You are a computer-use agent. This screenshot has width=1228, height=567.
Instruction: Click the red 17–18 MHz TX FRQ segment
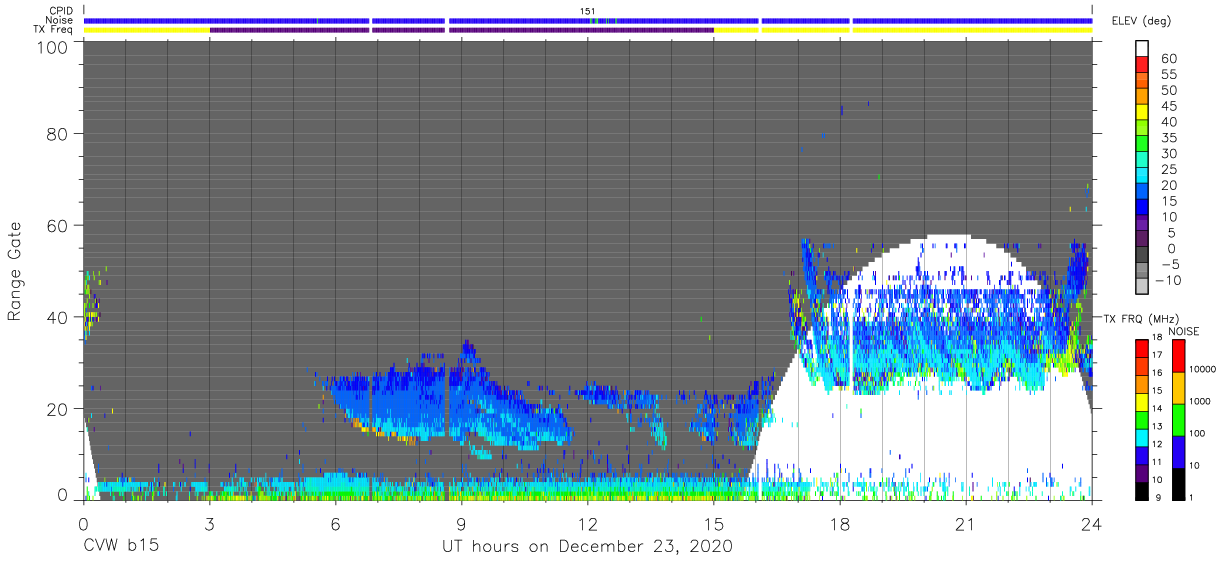(1143, 349)
